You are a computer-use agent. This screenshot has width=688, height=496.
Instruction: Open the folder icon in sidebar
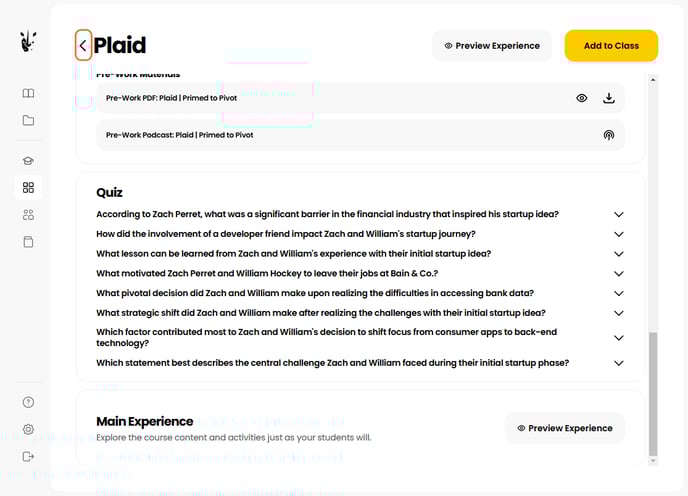tap(28, 121)
